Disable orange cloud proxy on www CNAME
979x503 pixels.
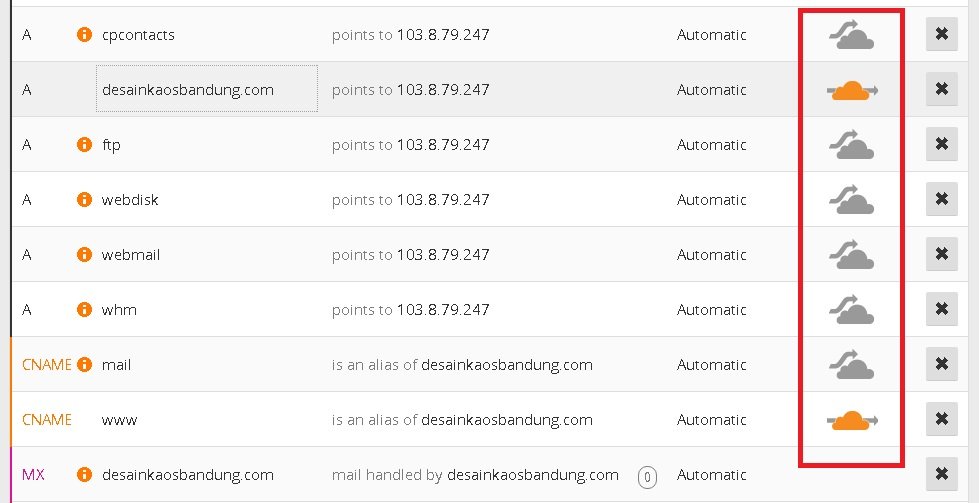pyautogui.click(x=851, y=420)
